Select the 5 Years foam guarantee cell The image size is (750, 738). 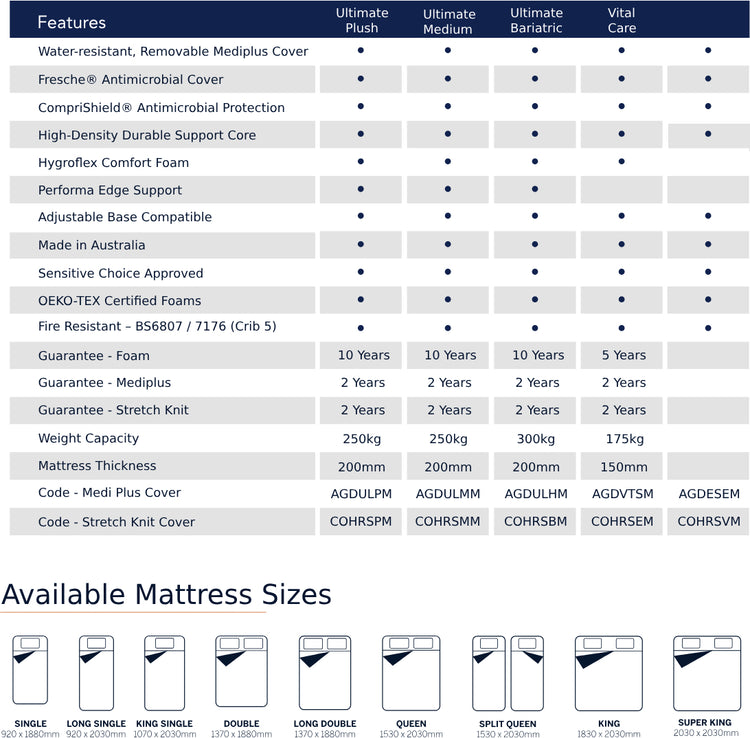622,355
